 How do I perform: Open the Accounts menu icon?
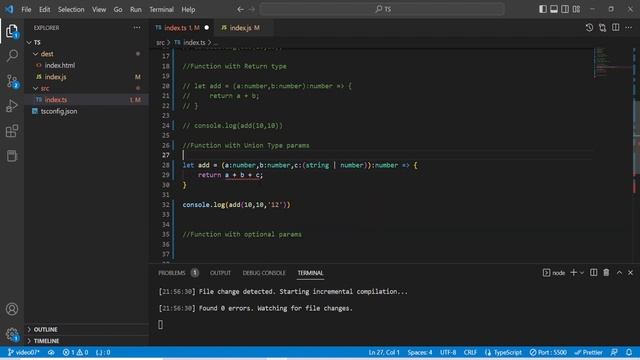coord(12,309)
